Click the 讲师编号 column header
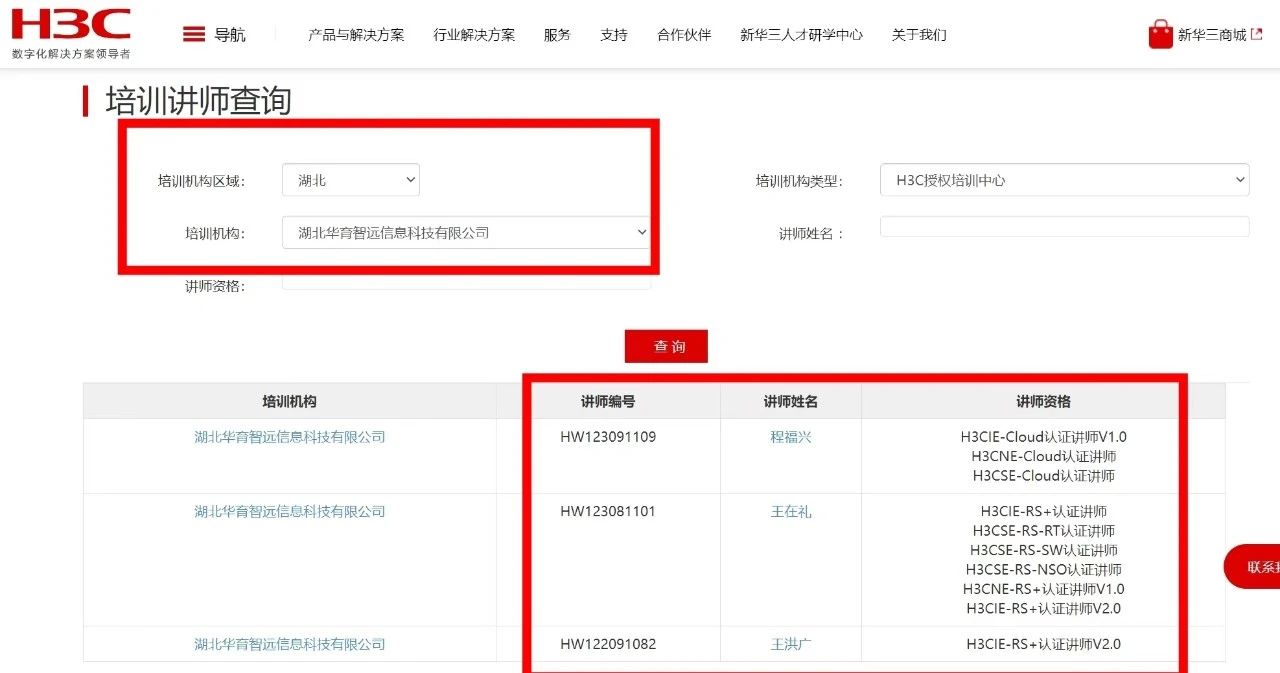This screenshot has height=673, width=1280. point(608,401)
